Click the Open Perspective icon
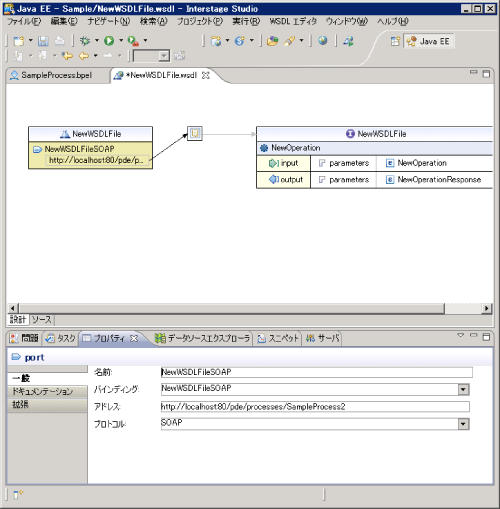This screenshot has width=500, height=509. [395, 41]
